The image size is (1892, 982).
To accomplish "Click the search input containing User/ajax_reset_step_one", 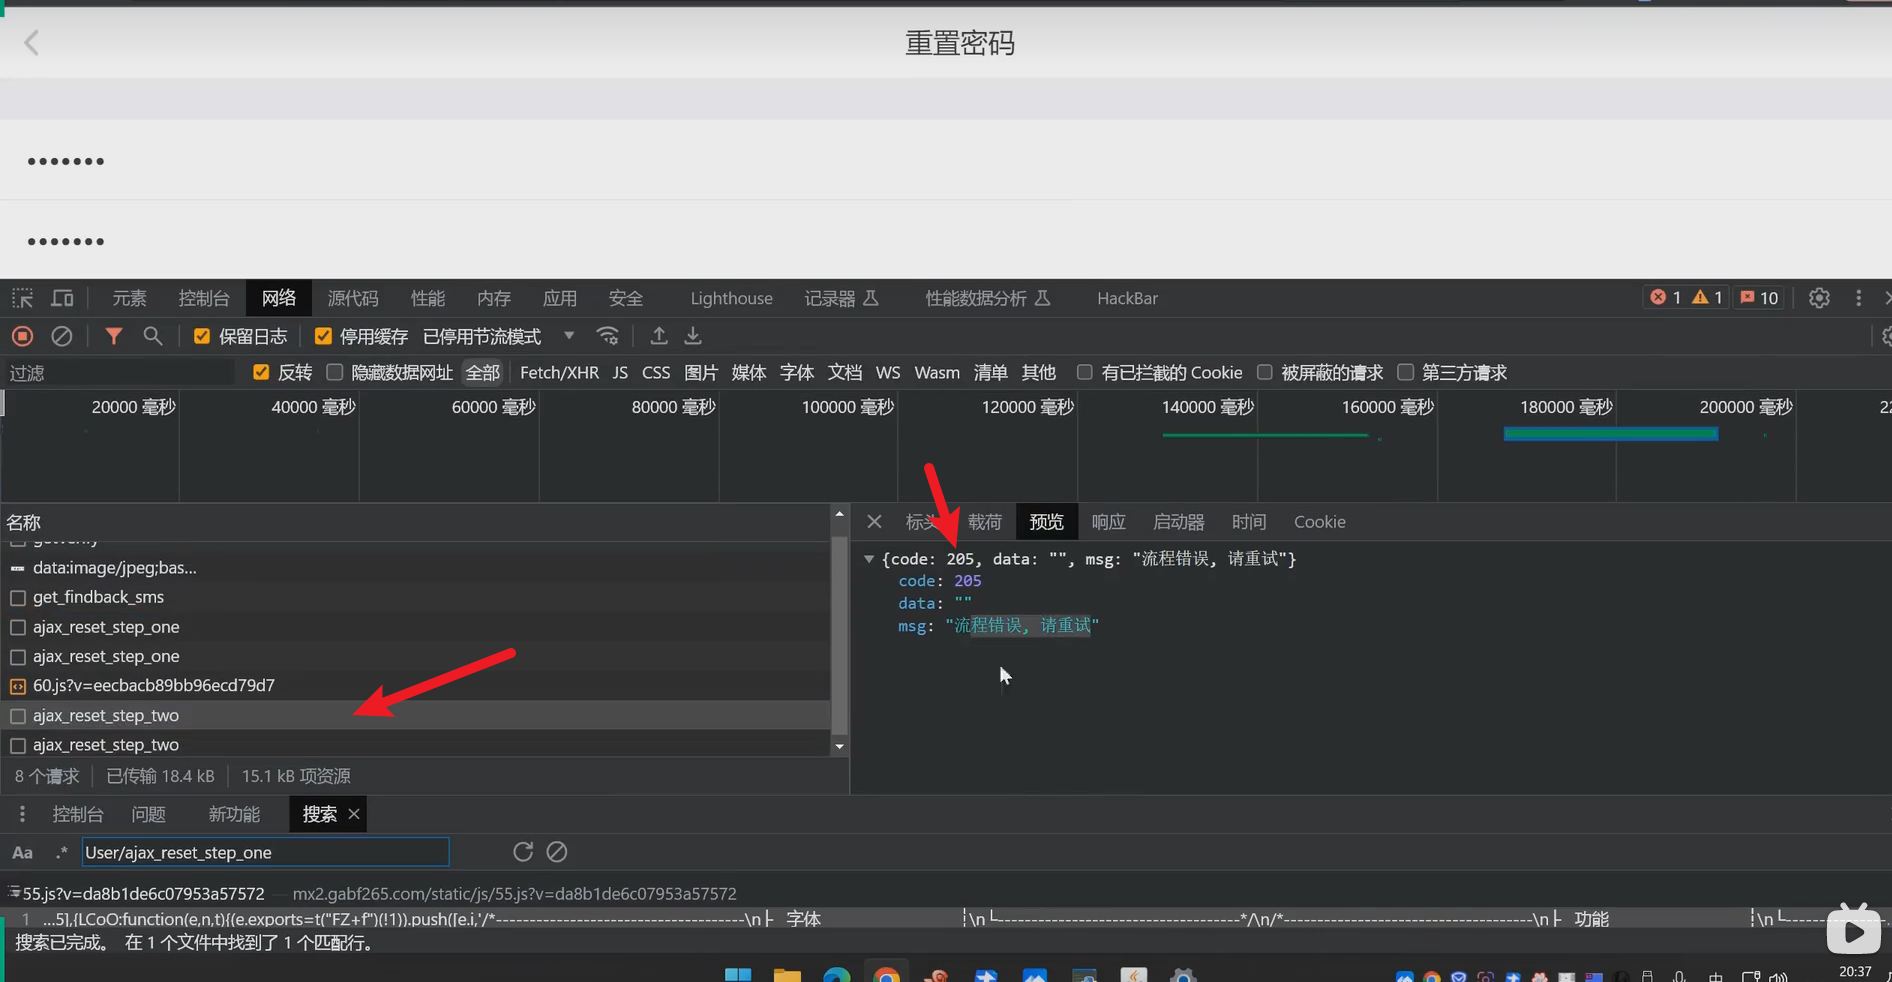I will pos(265,853).
